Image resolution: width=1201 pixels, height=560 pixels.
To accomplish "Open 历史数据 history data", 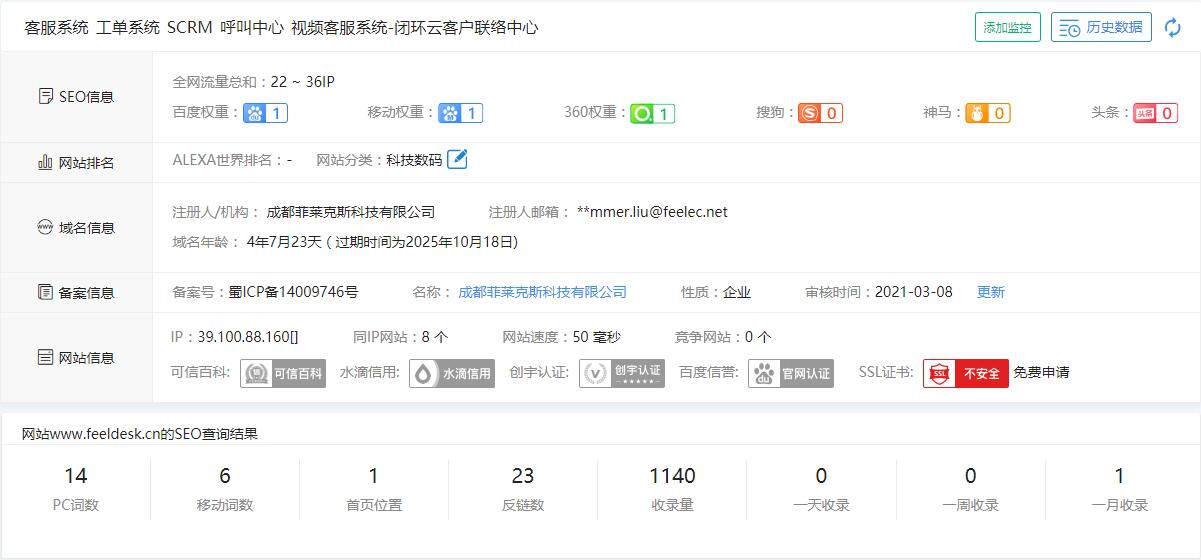I will (x=1102, y=28).
